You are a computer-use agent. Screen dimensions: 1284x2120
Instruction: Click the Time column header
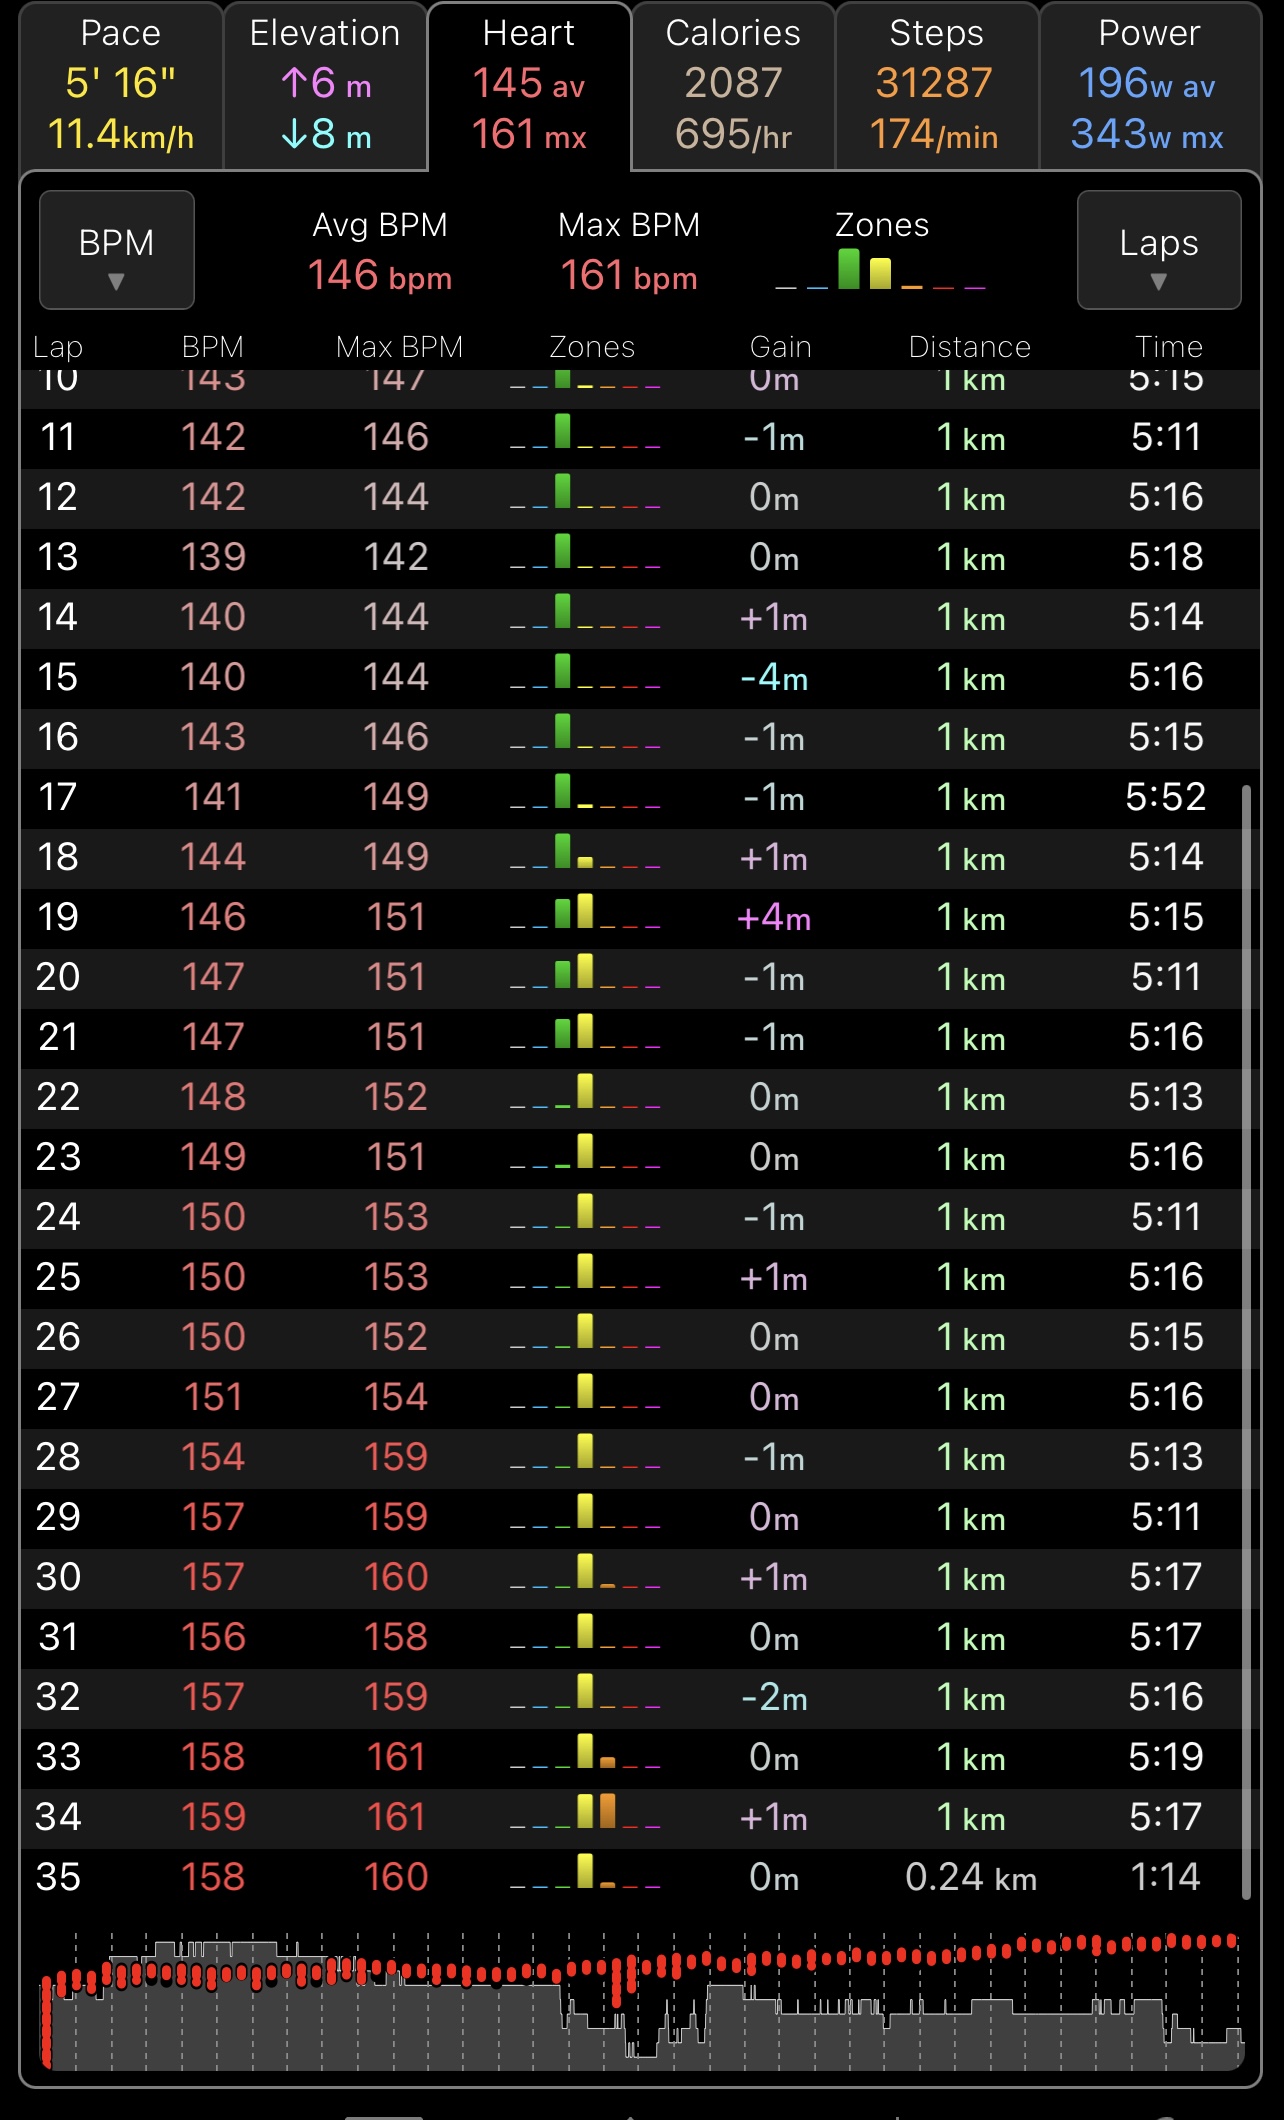[1168, 347]
